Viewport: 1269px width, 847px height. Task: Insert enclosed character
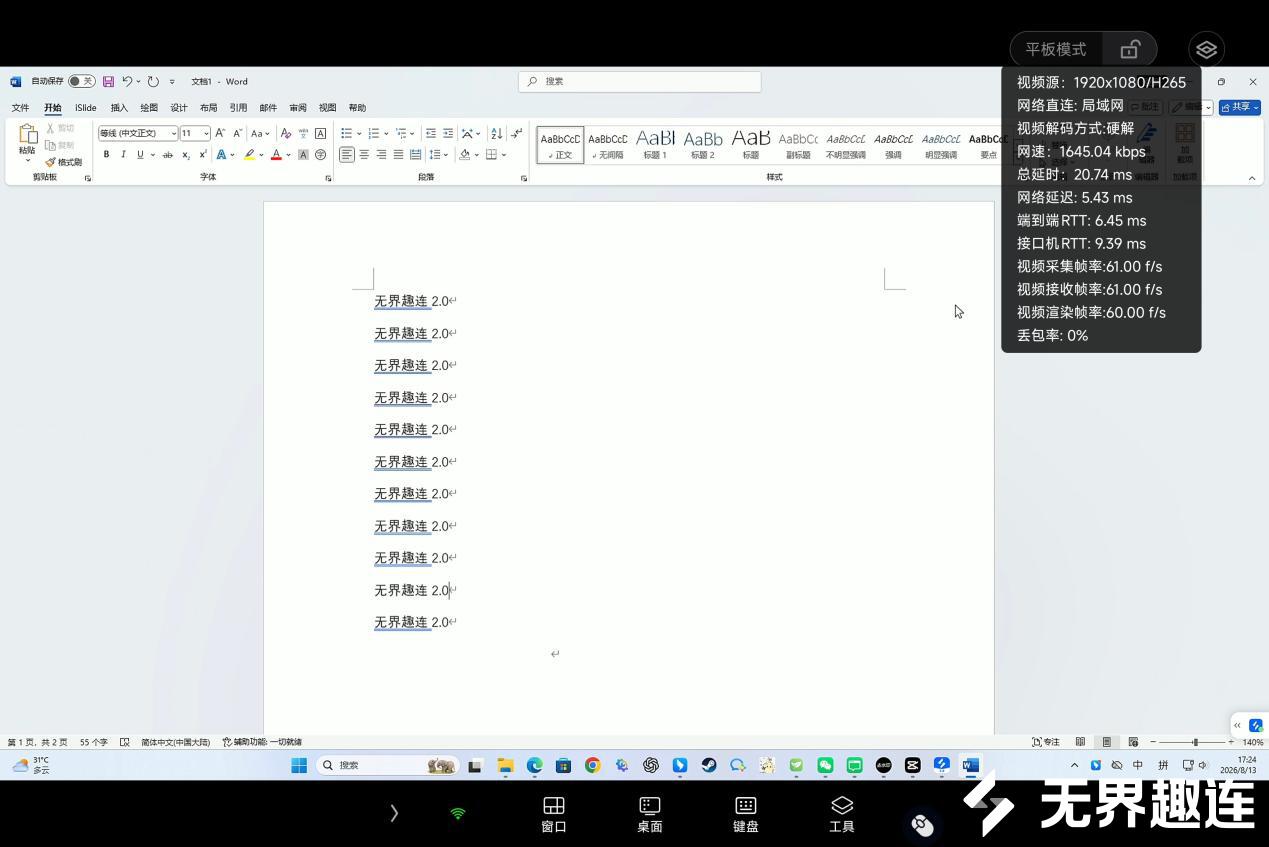(x=320, y=155)
